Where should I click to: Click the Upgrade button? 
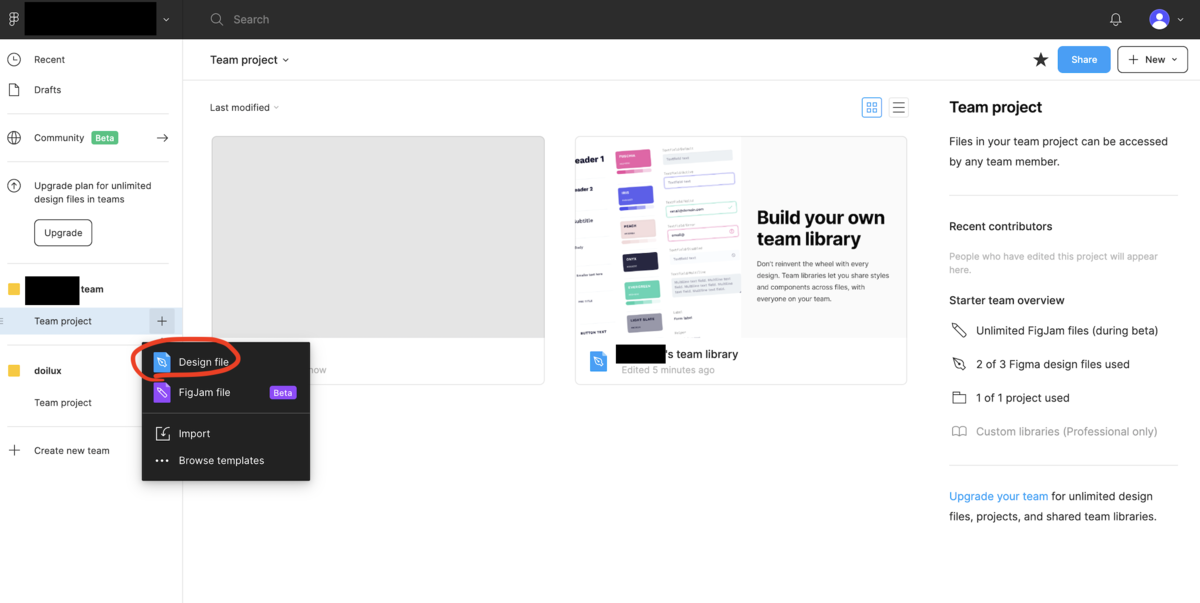coord(63,233)
